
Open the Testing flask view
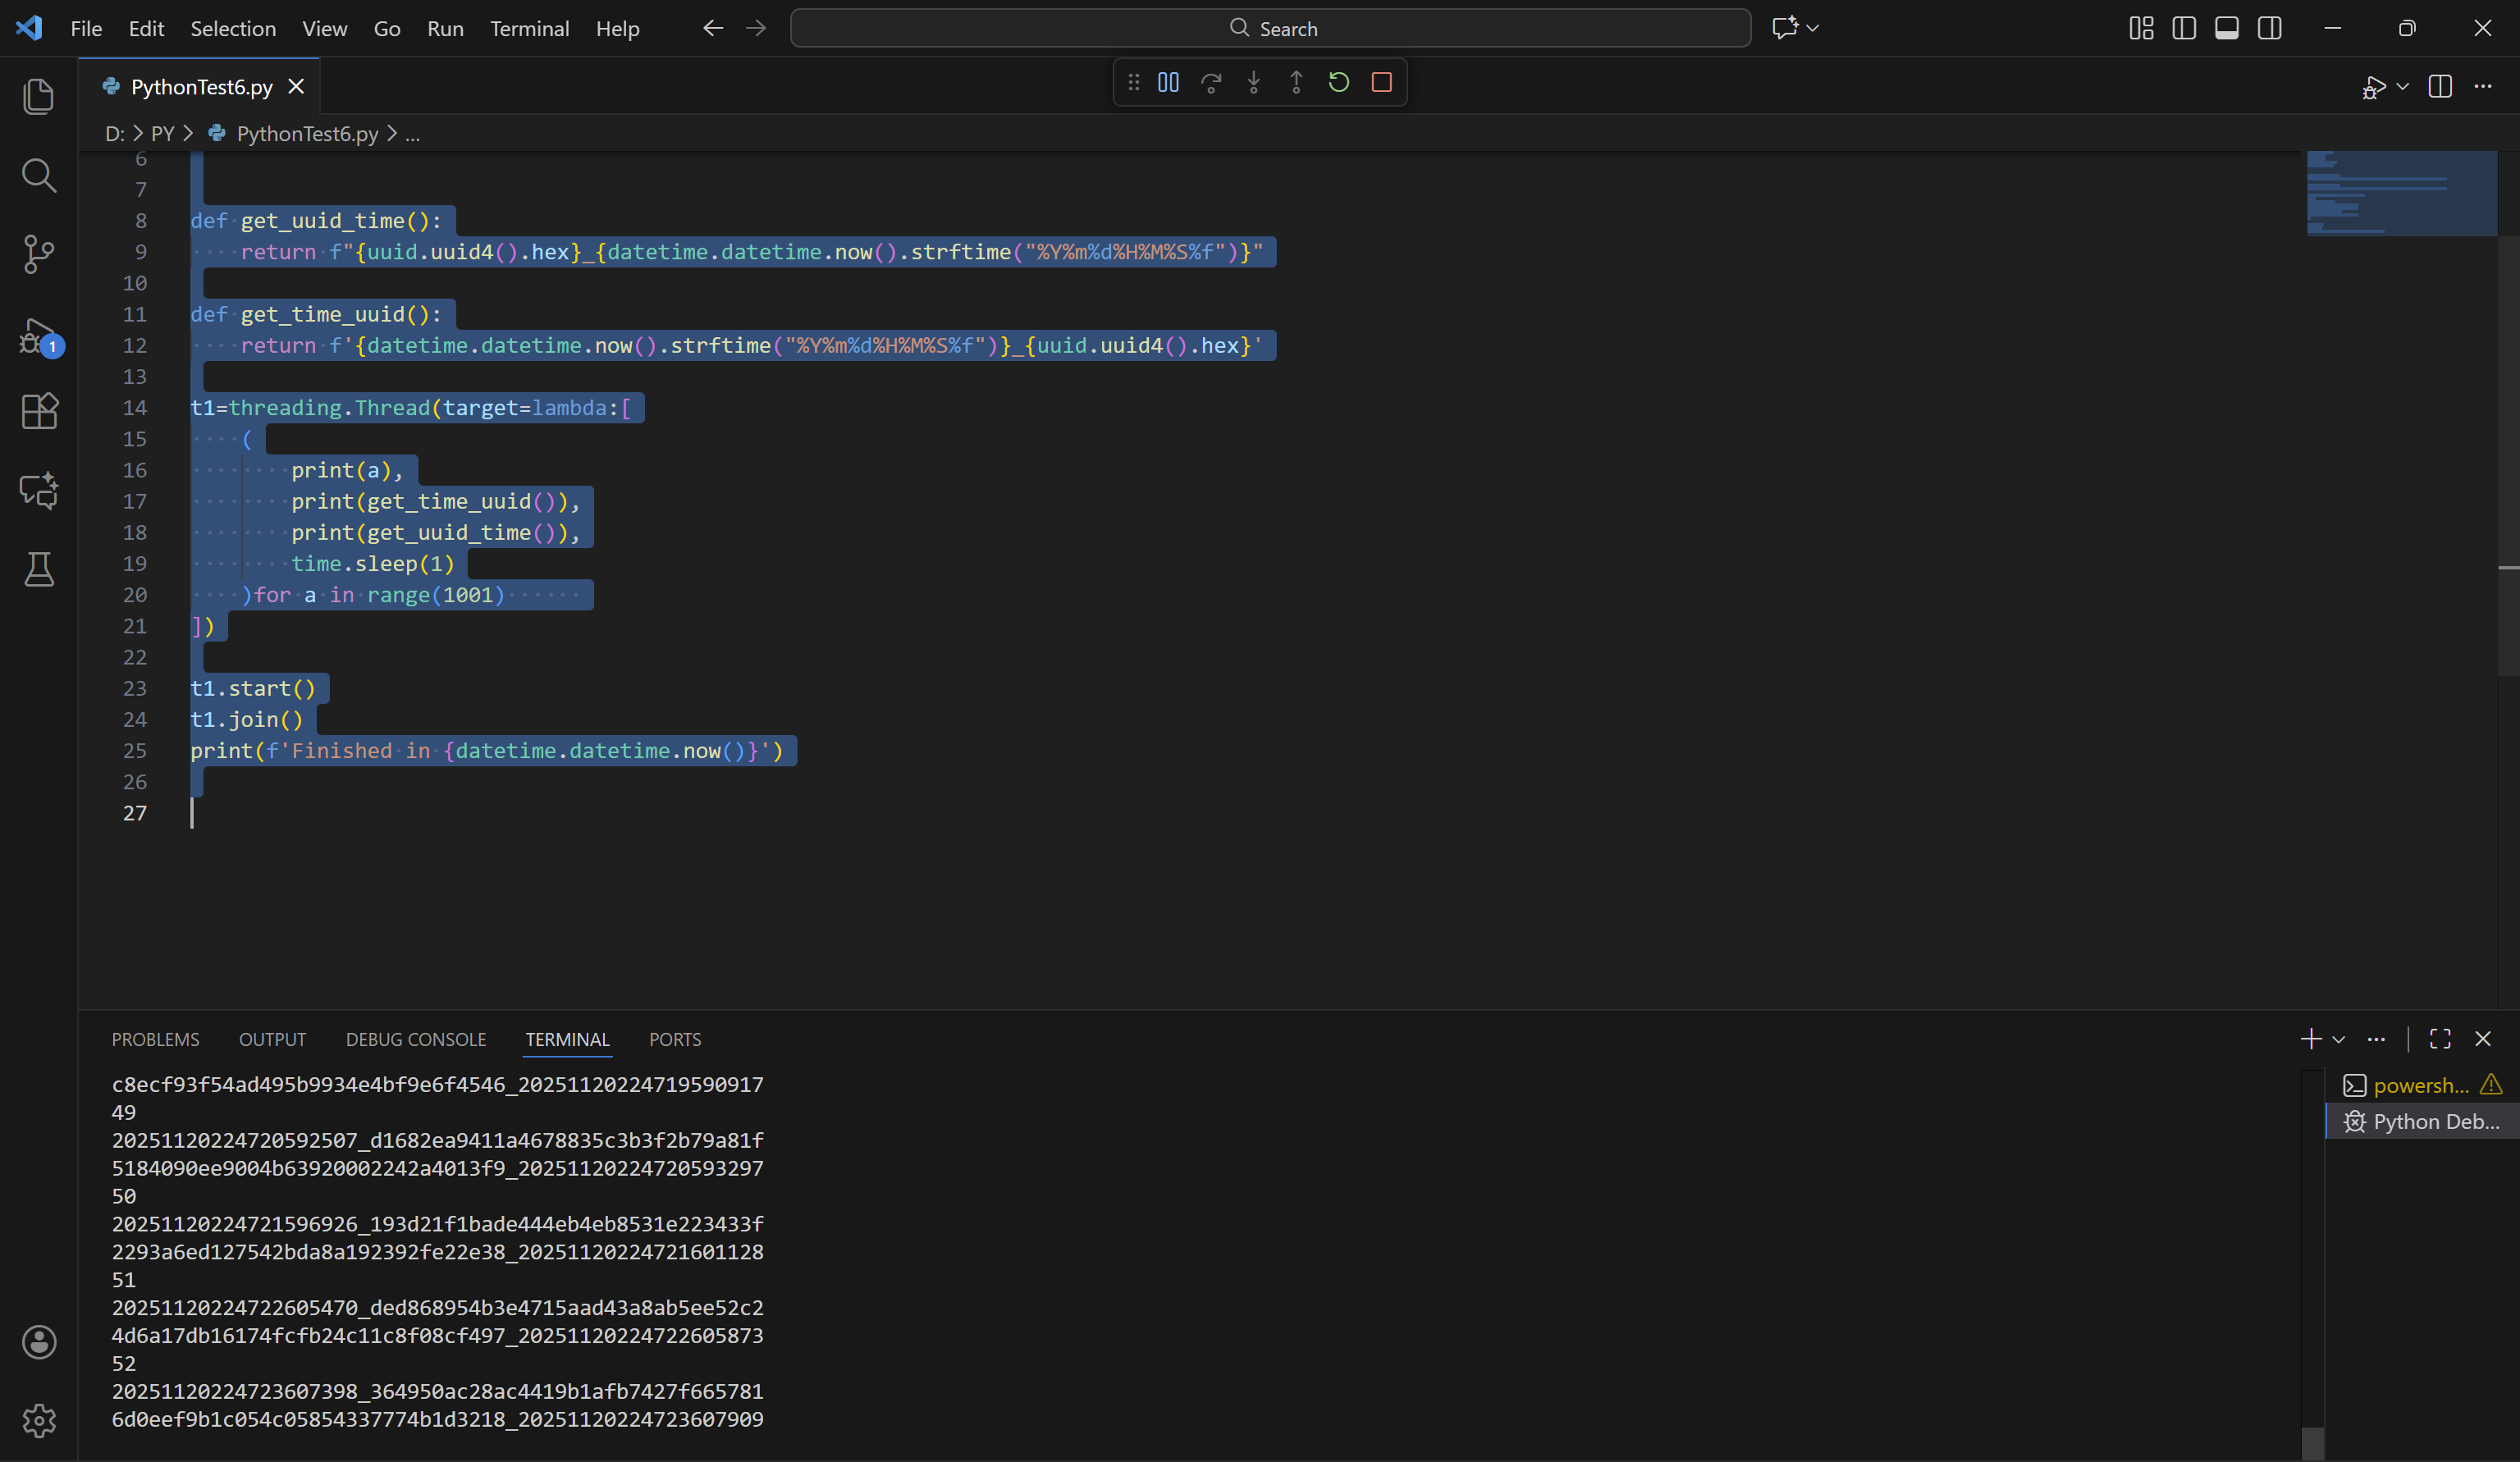point(38,569)
